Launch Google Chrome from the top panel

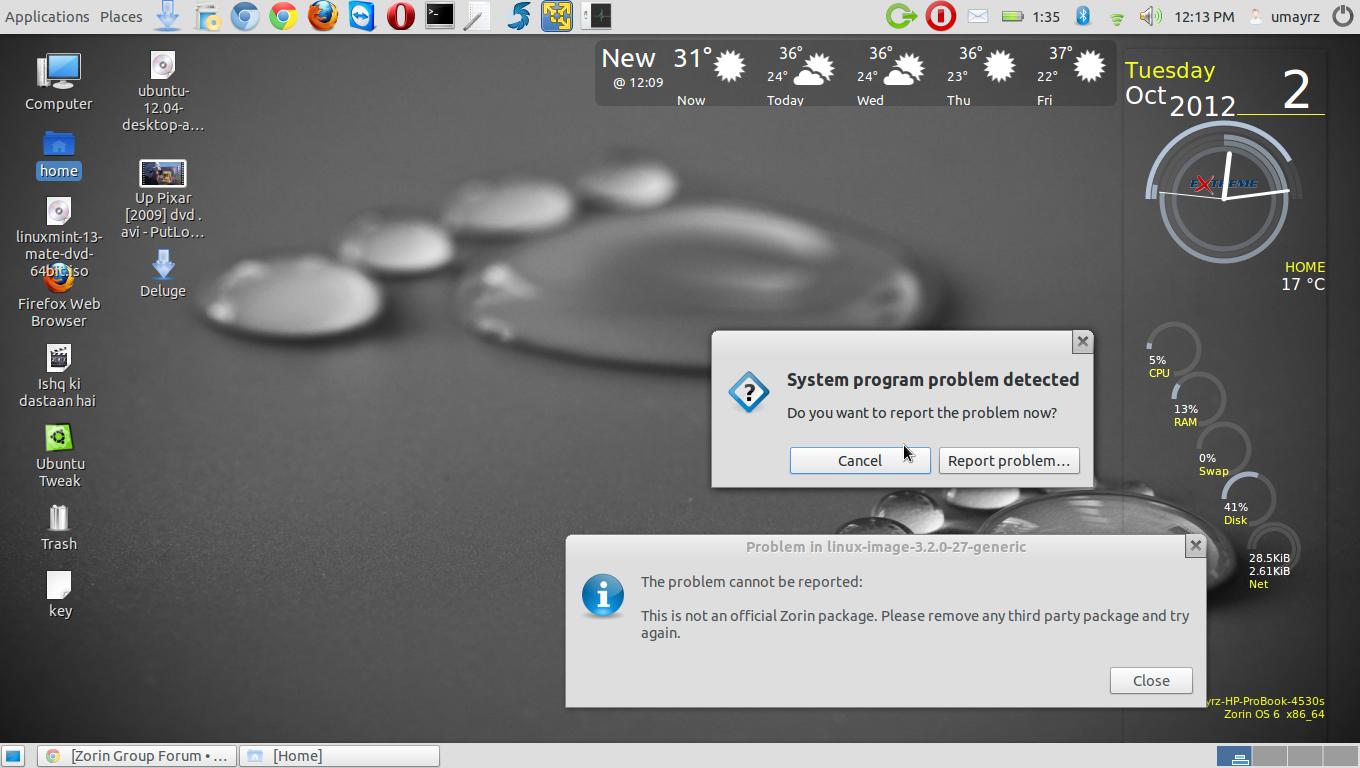pos(284,16)
